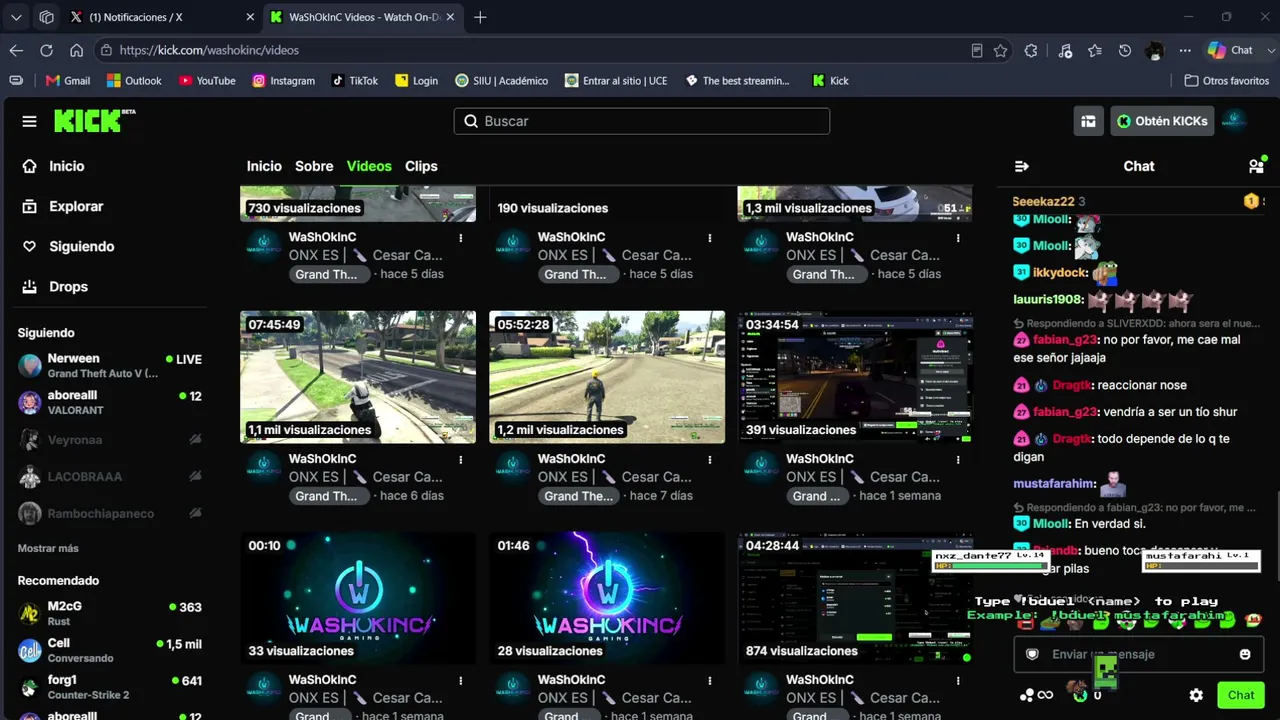This screenshot has height=720, width=1280.
Task: Add this page to favorites star
Action: (x=1000, y=50)
